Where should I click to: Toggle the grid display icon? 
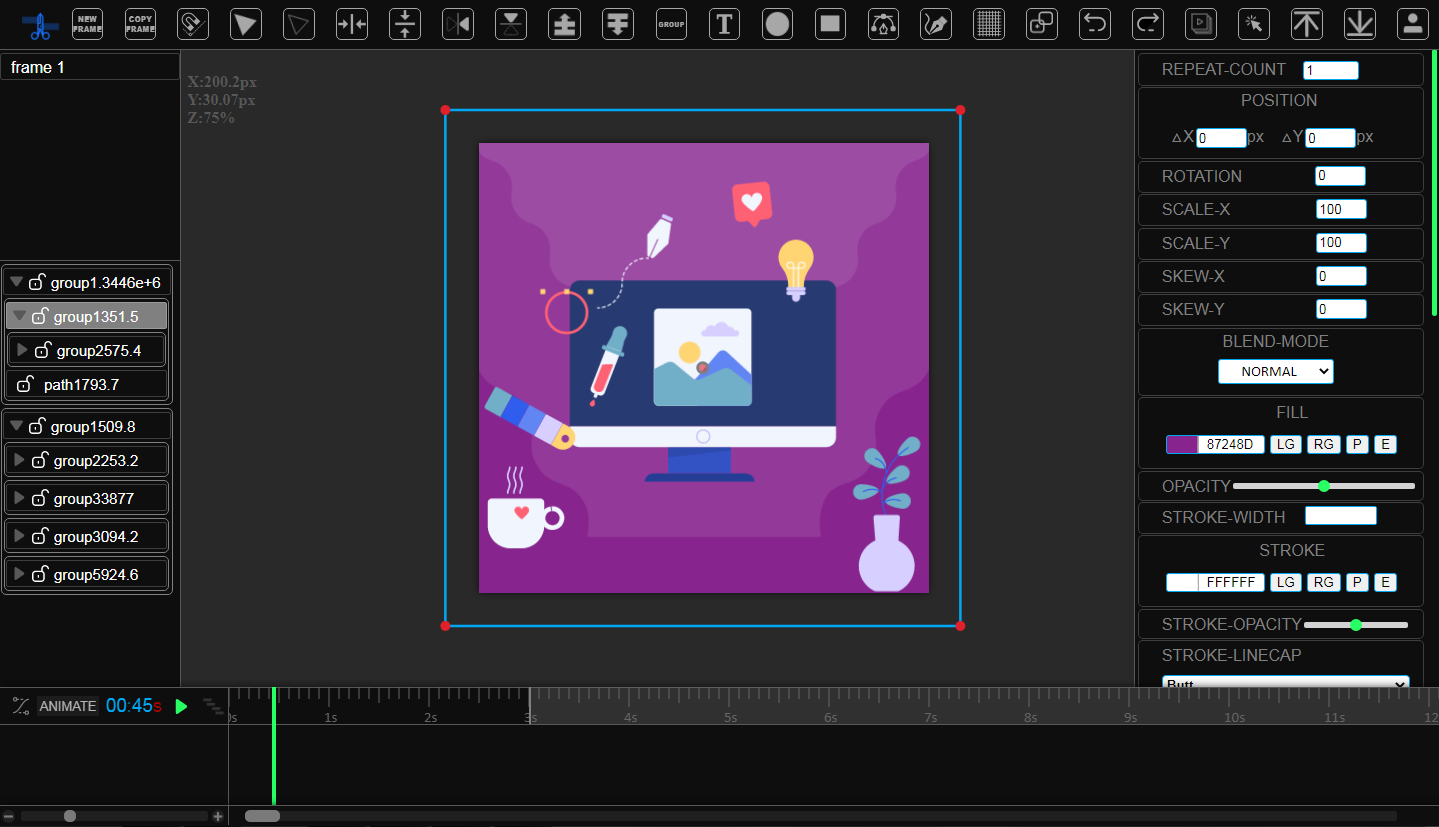989,24
